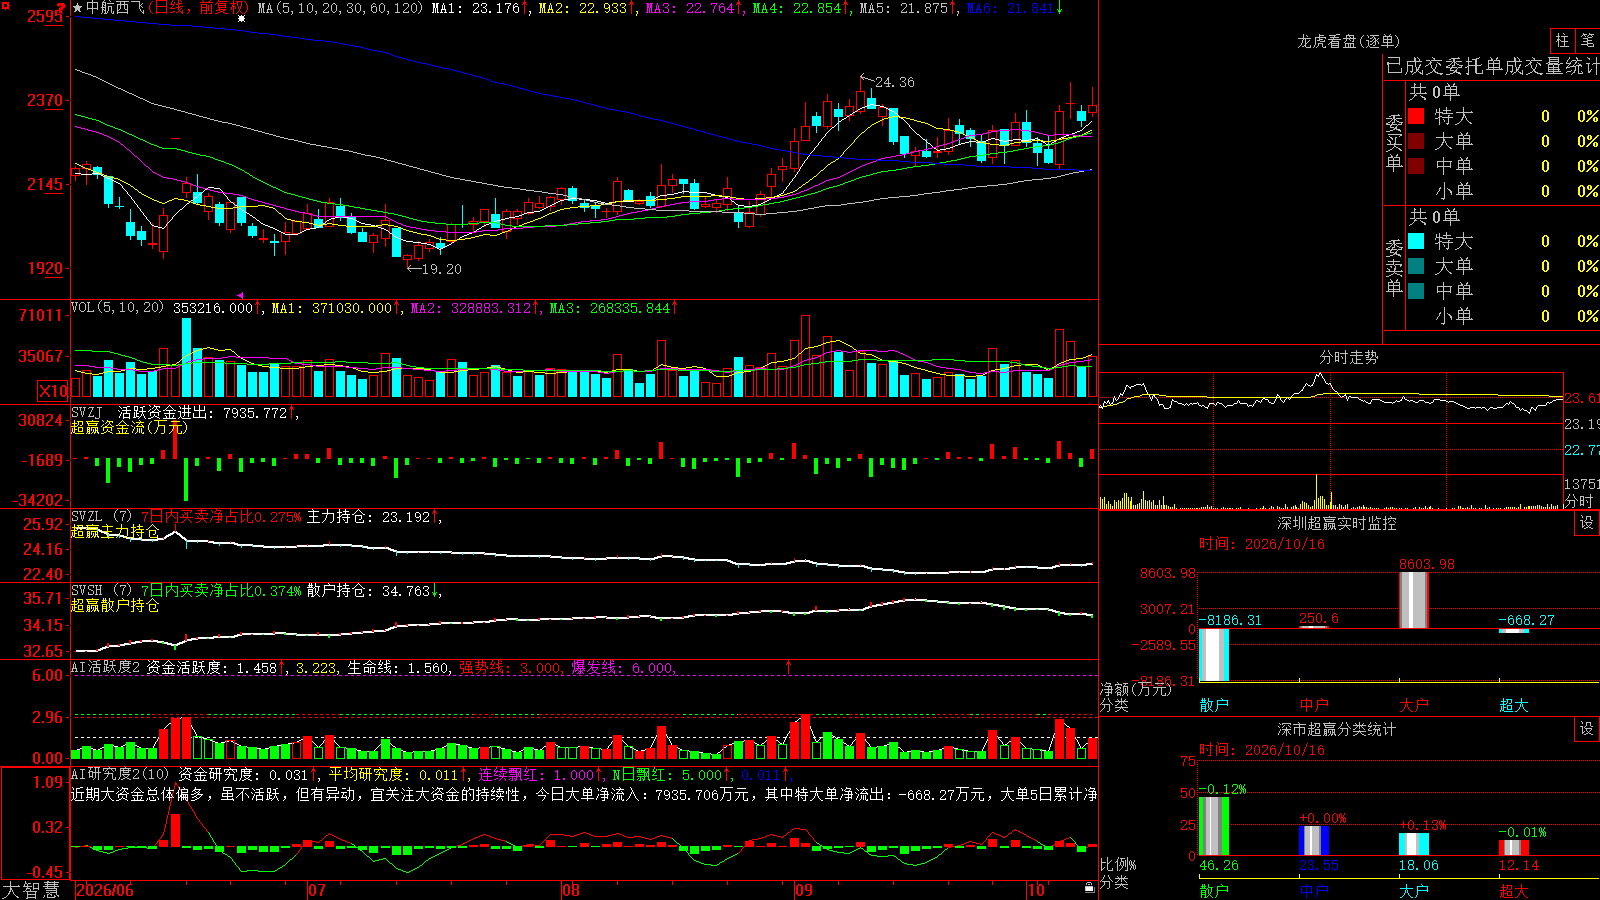Open 设 settings for 深市超赢分类统计
1600x900 pixels.
pyautogui.click(x=1587, y=729)
